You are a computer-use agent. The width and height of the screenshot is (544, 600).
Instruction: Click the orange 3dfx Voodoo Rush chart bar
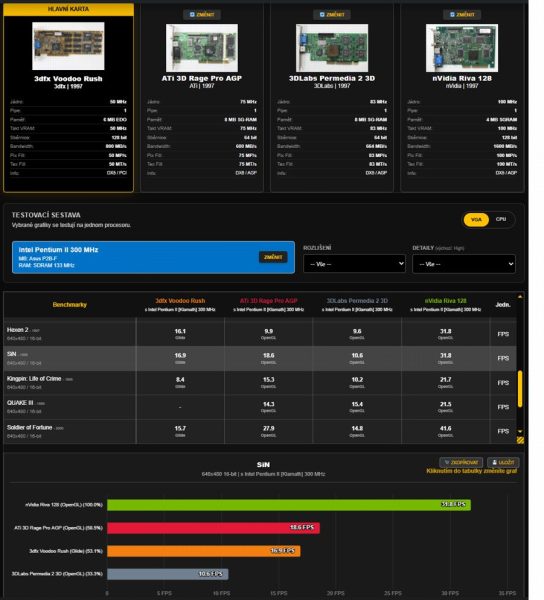tap(204, 551)
